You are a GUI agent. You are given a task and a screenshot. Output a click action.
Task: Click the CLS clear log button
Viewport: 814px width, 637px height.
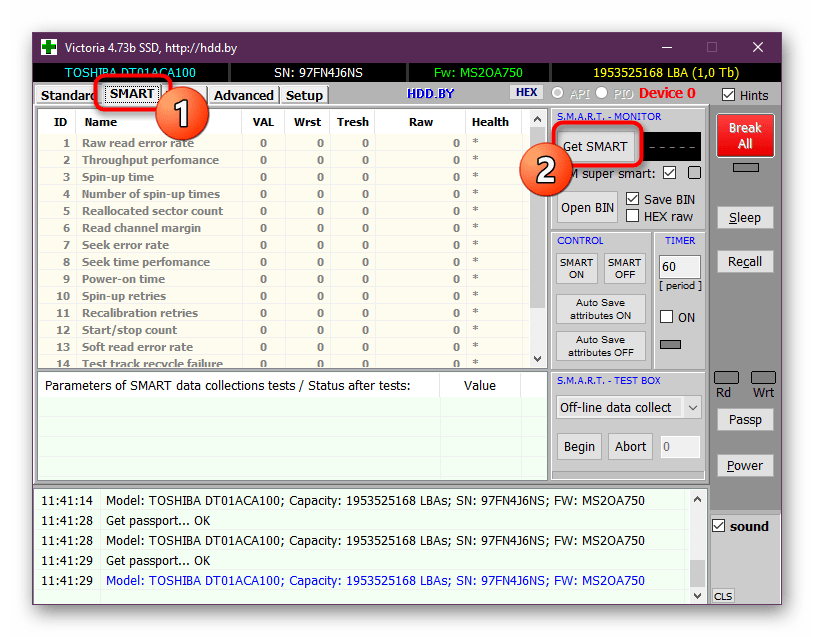click(723, 596)
